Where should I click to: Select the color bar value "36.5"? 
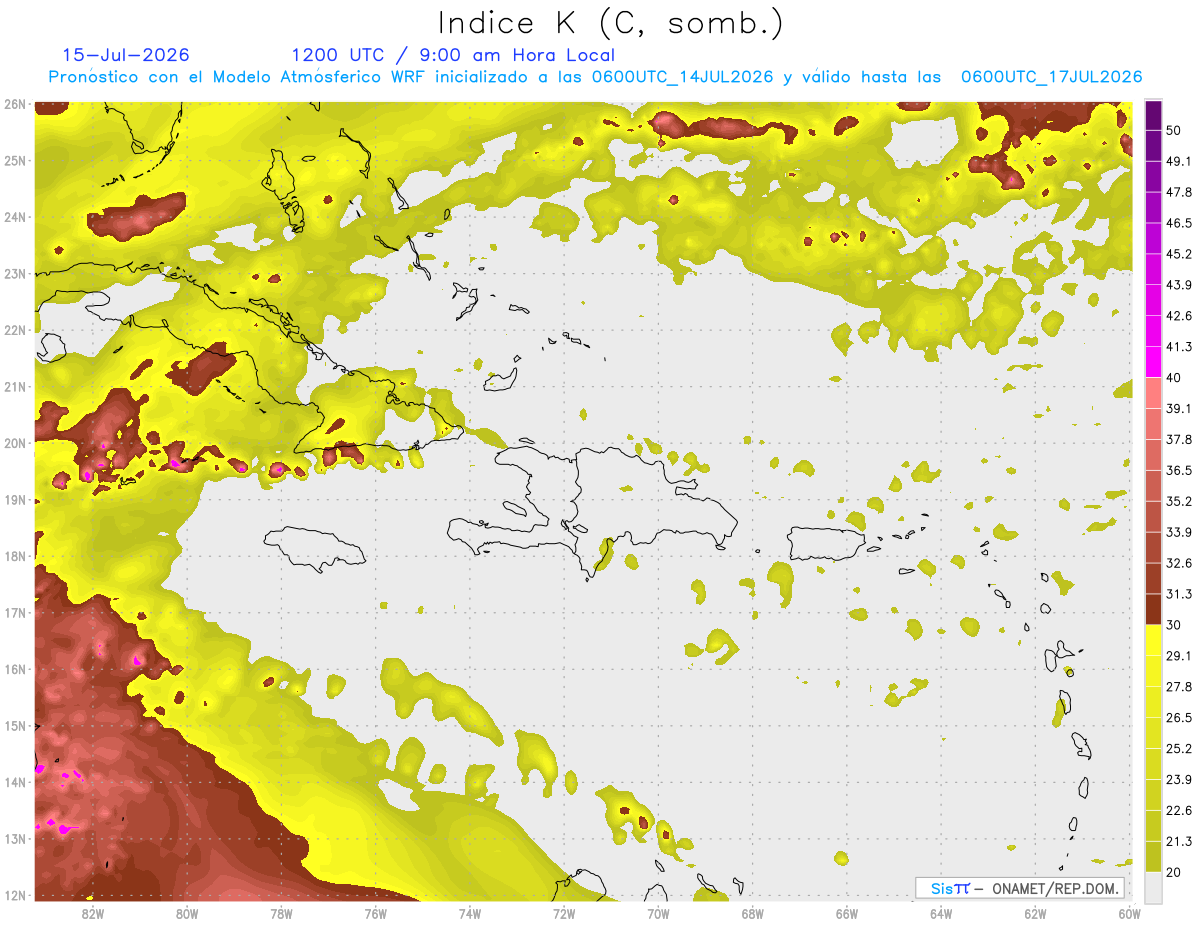point(1180,470)
